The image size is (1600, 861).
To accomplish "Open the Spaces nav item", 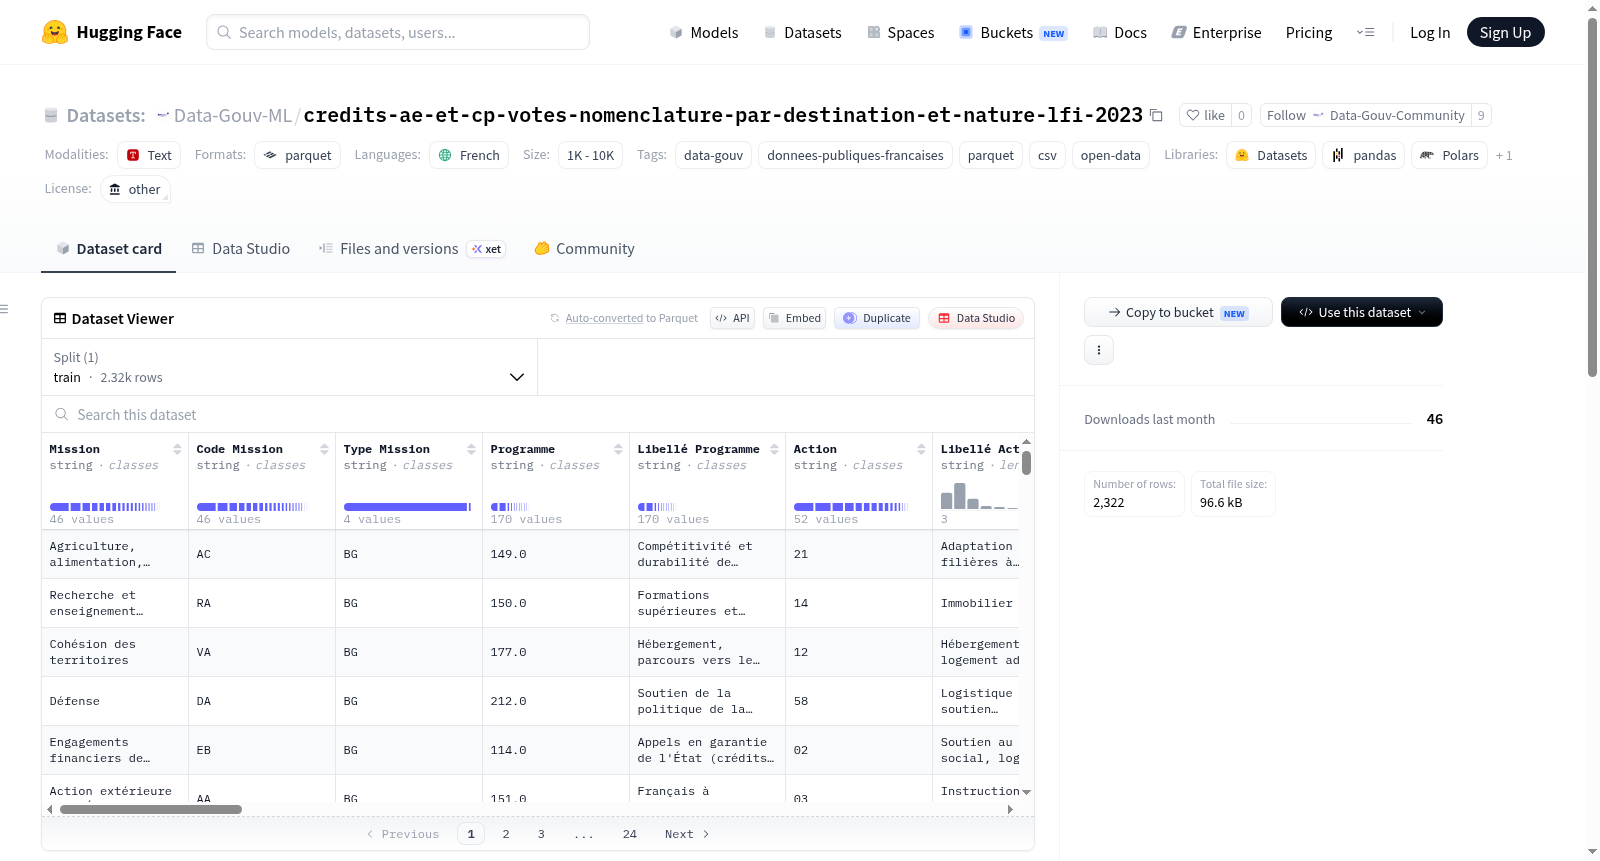I will (900, 32).
